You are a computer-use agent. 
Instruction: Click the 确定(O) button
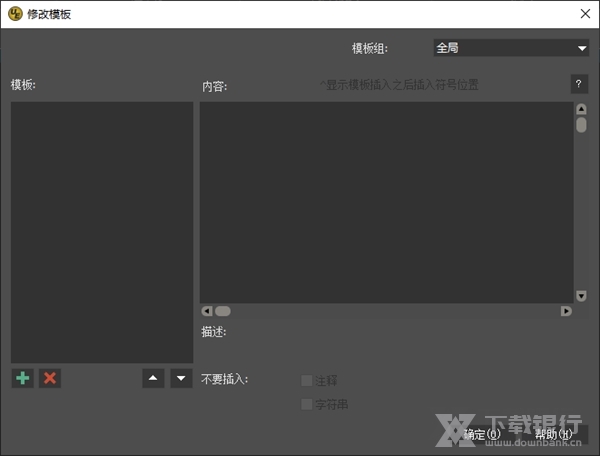pos(482,434)
